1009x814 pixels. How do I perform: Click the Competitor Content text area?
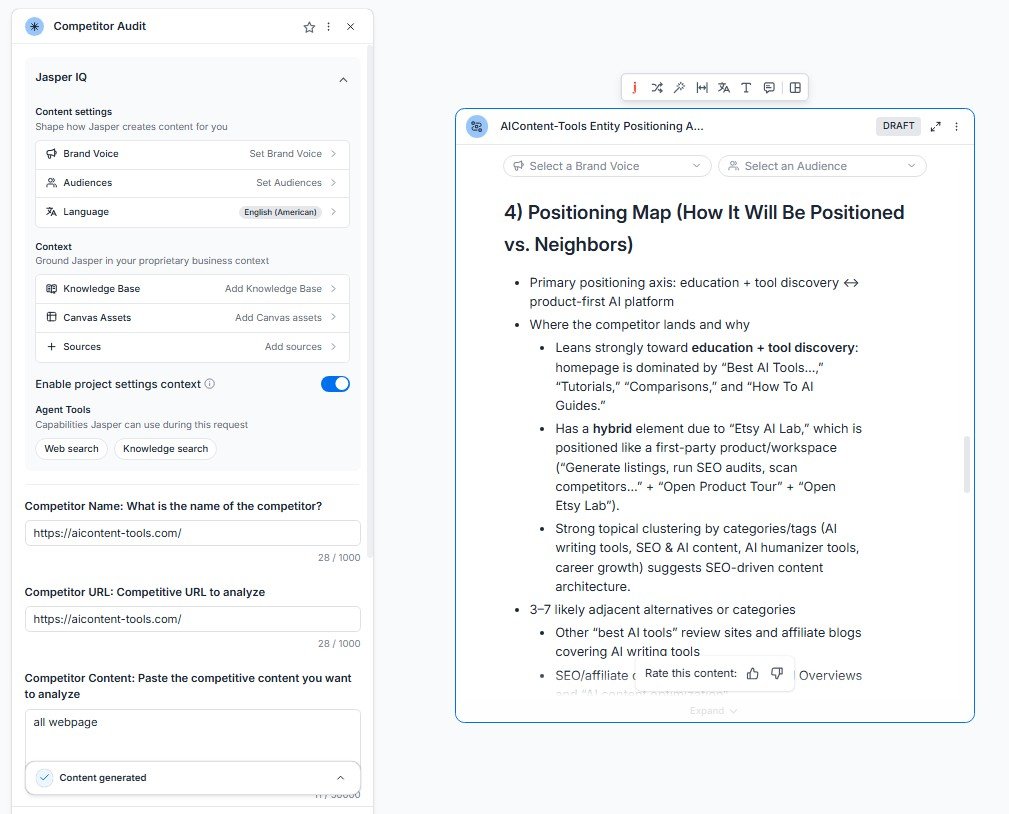[x=192, y=737]
